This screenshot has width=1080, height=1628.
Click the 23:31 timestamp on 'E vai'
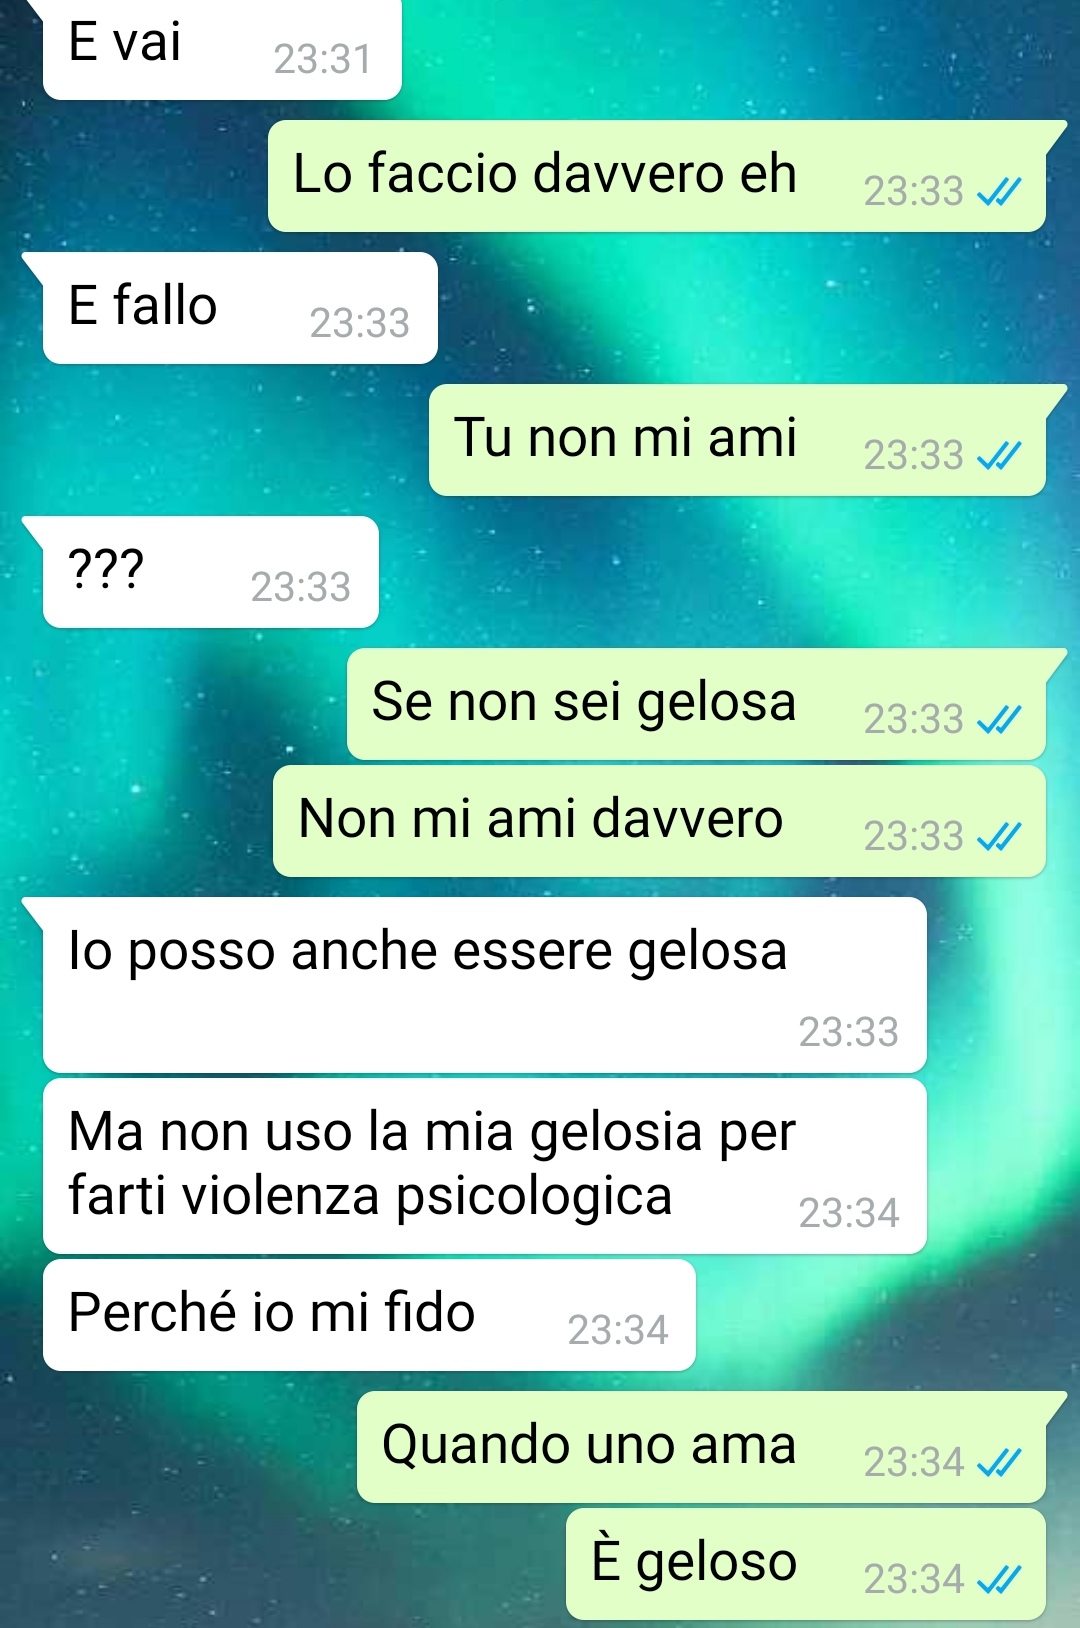click(x=322, y=59)
